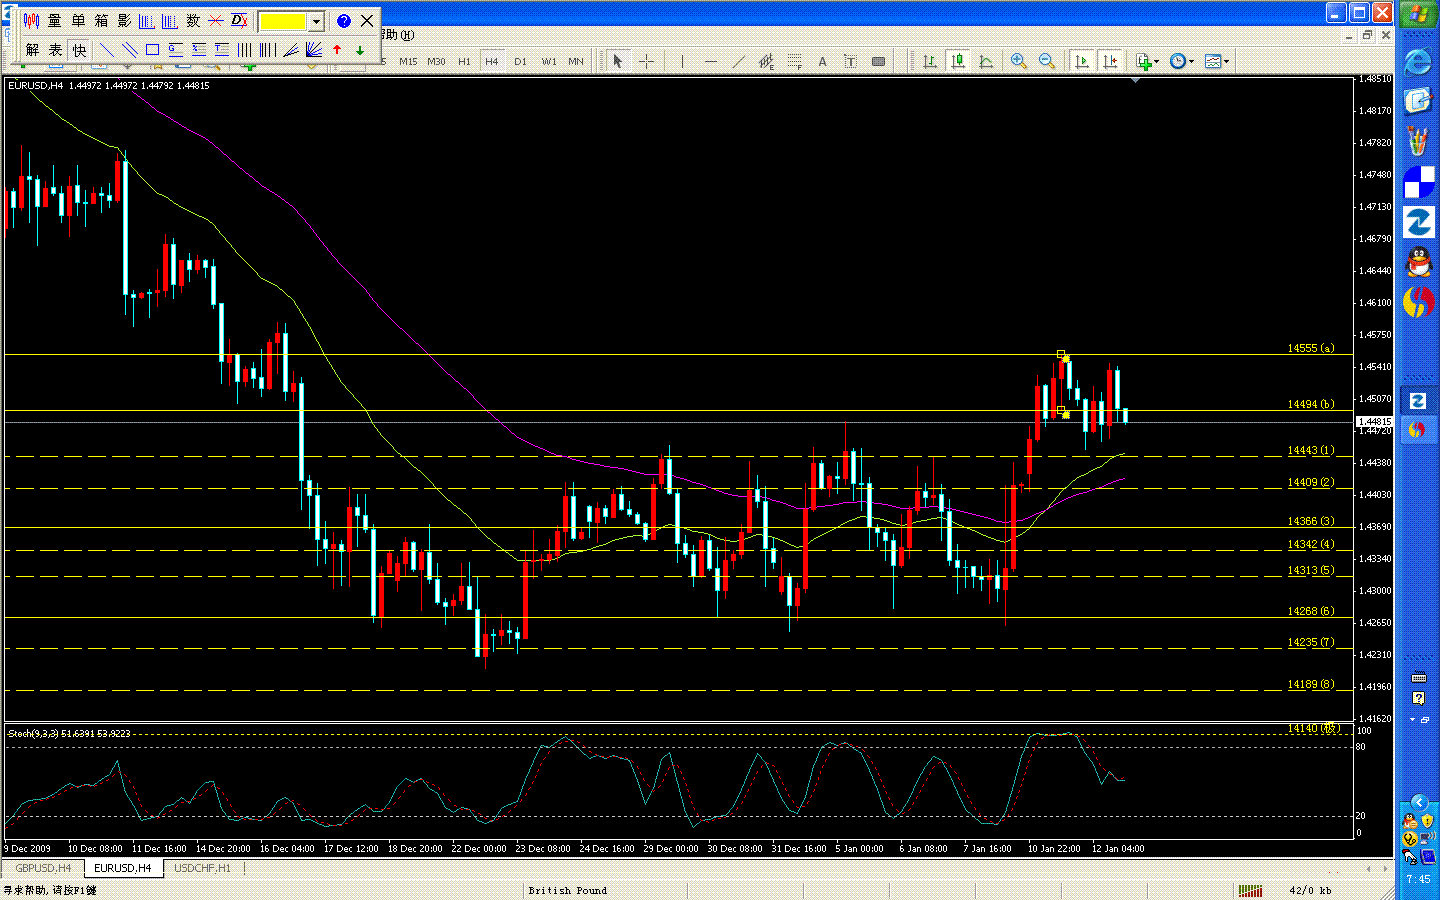Click the 单 button in floating toolbar
The height and width of the screenshot is (900, 1440).
[78, 20]
